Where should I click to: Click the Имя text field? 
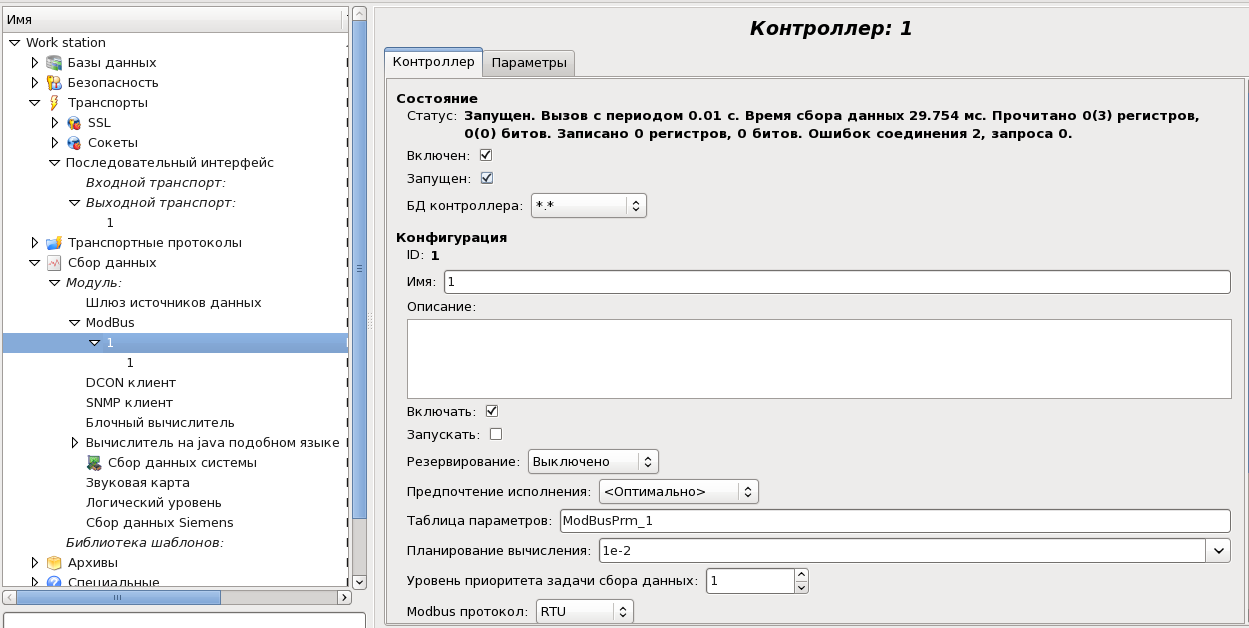coord(837,283)
